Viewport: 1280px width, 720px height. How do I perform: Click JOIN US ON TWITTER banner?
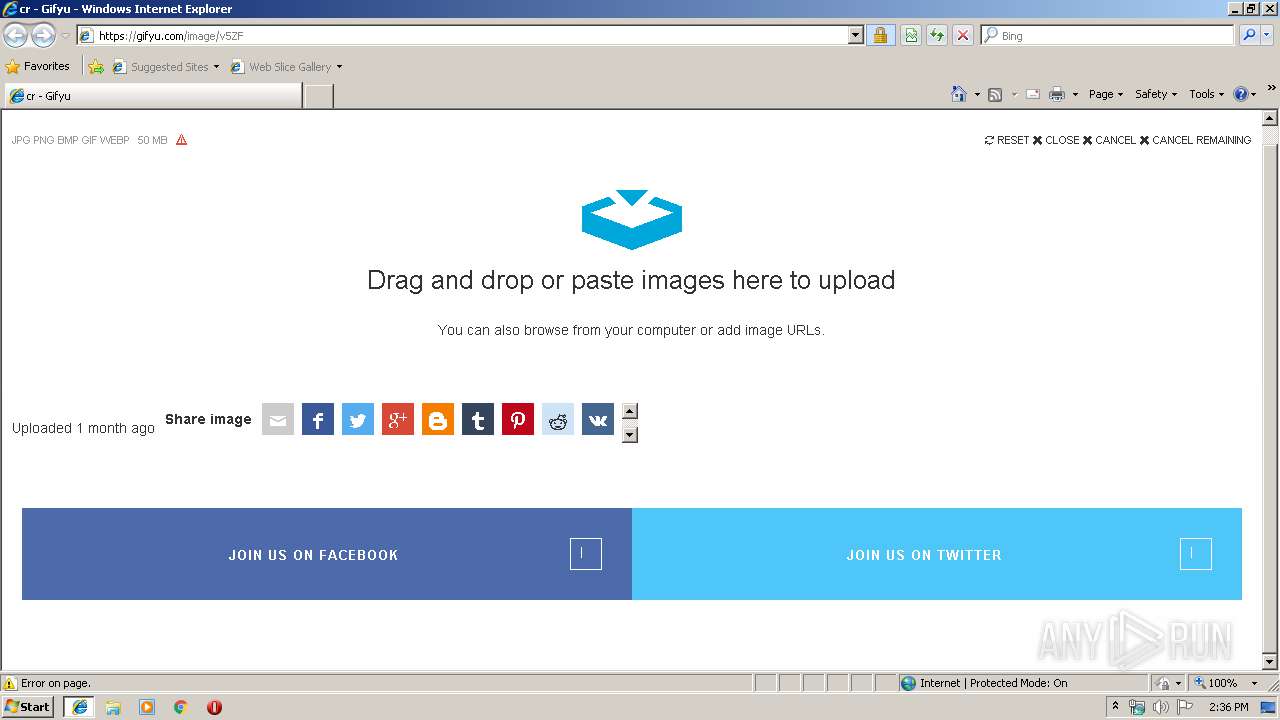click(x=937, y=554)
